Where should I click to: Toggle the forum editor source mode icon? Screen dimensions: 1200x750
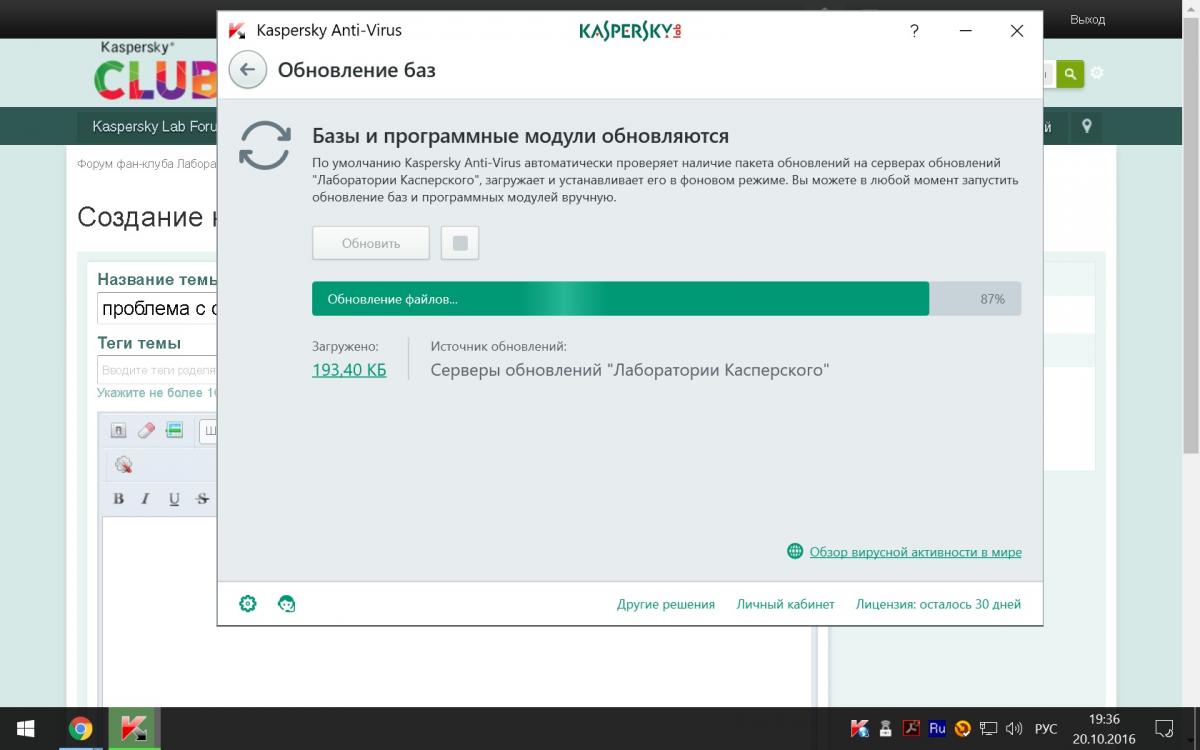(x=118, y=431)
